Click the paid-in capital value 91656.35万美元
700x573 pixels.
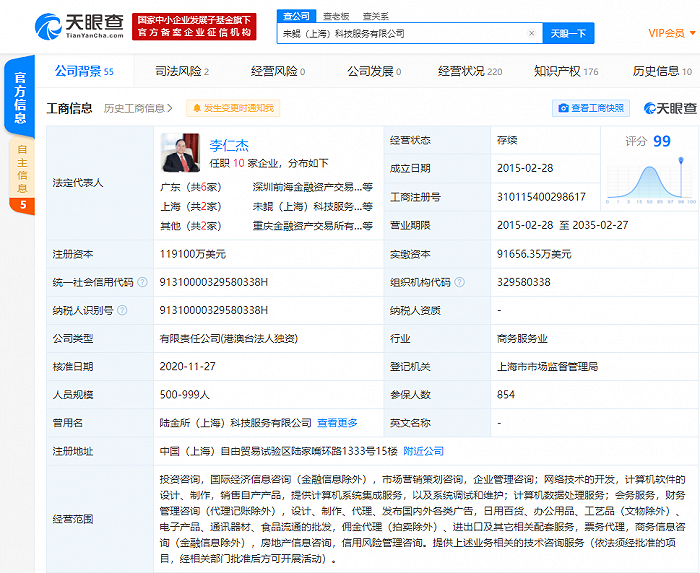click(x=534, y=254)
